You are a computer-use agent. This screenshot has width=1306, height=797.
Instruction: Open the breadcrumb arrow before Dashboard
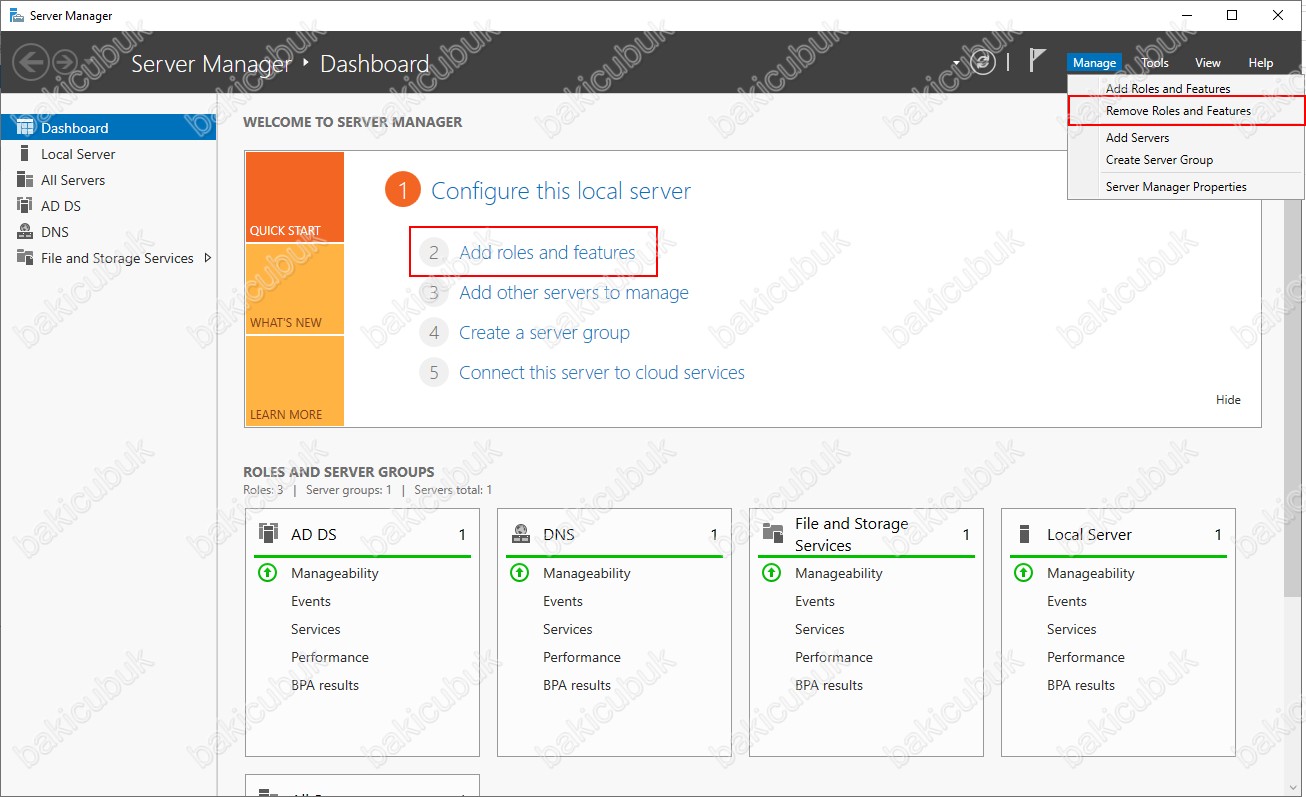[305, 64]
